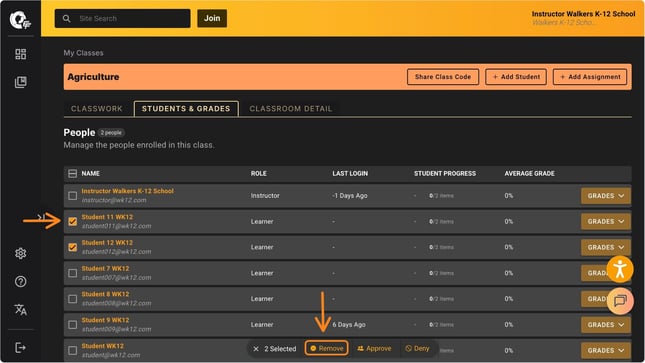The image size is (645, 363).
Task: Check the Student WK12 checkbox
Action: (72, 351)
